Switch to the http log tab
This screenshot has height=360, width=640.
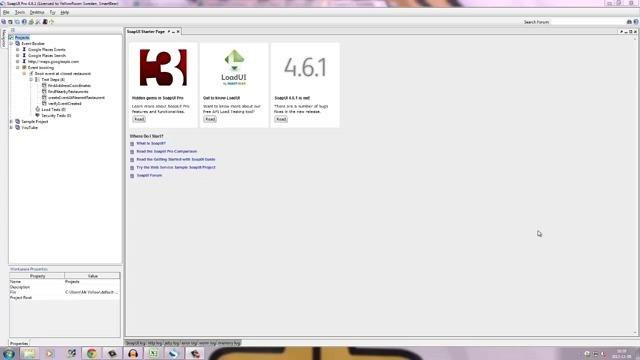pos(155,343)
